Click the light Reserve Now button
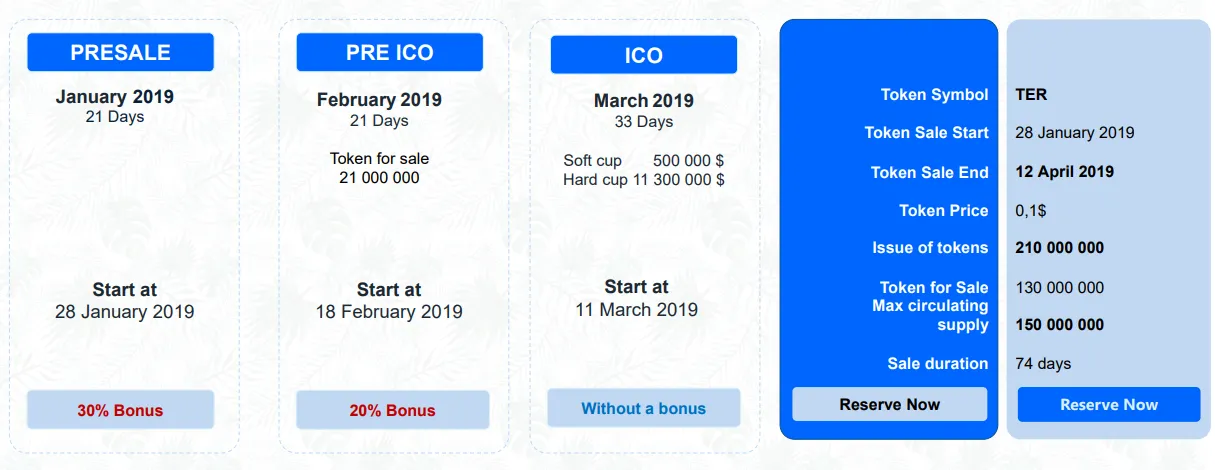 (x=889, y=404)
